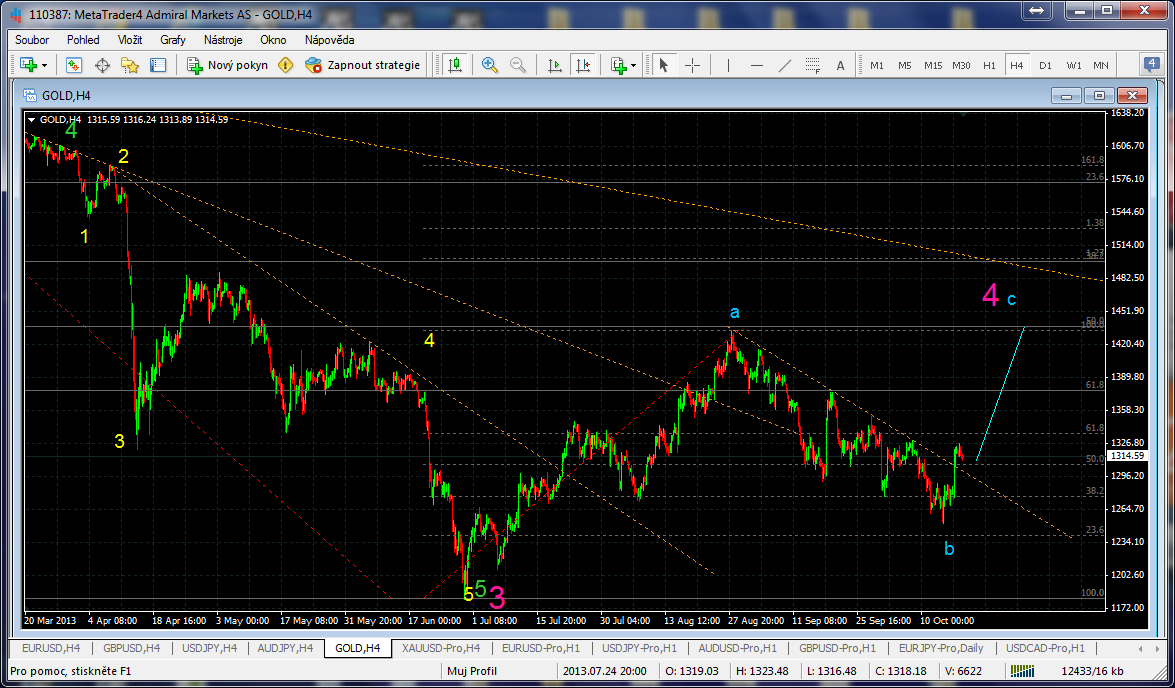Click the MetaTrader app icon in title bar
1175x688 pixels.
[x=16, y=14]
